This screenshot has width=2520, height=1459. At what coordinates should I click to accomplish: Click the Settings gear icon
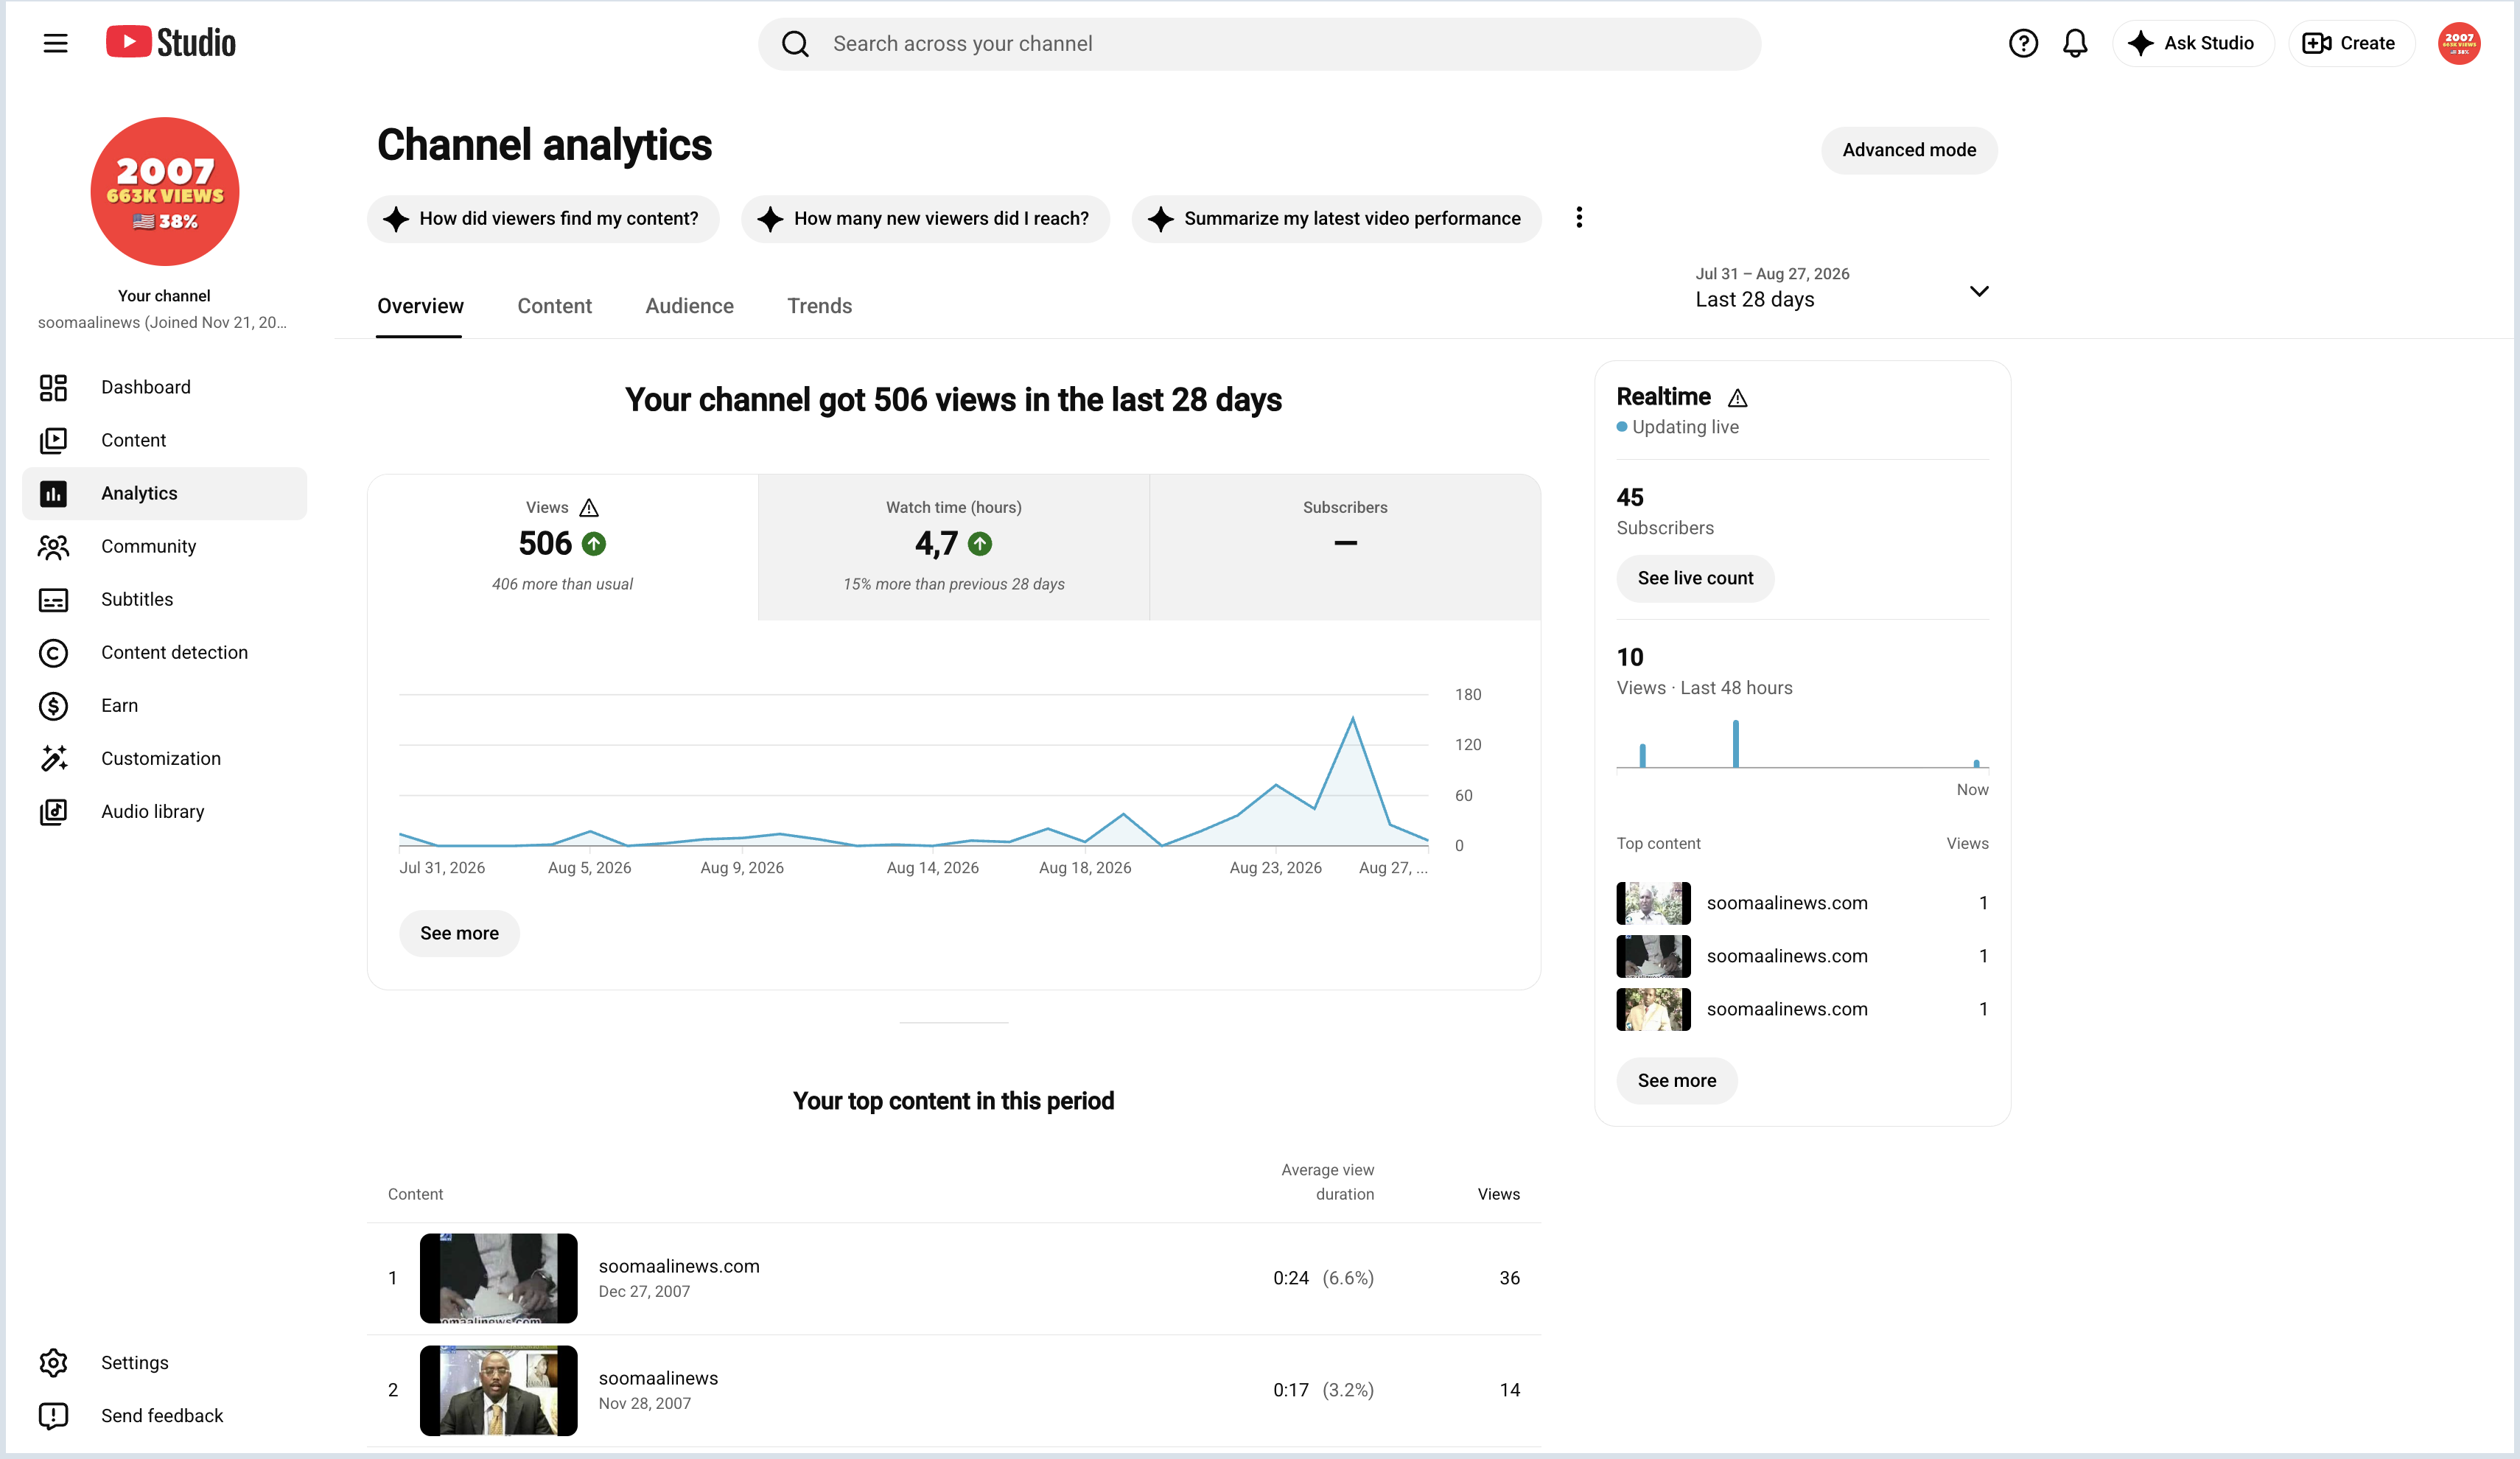pyautogui.click(x=53, y=1362)
